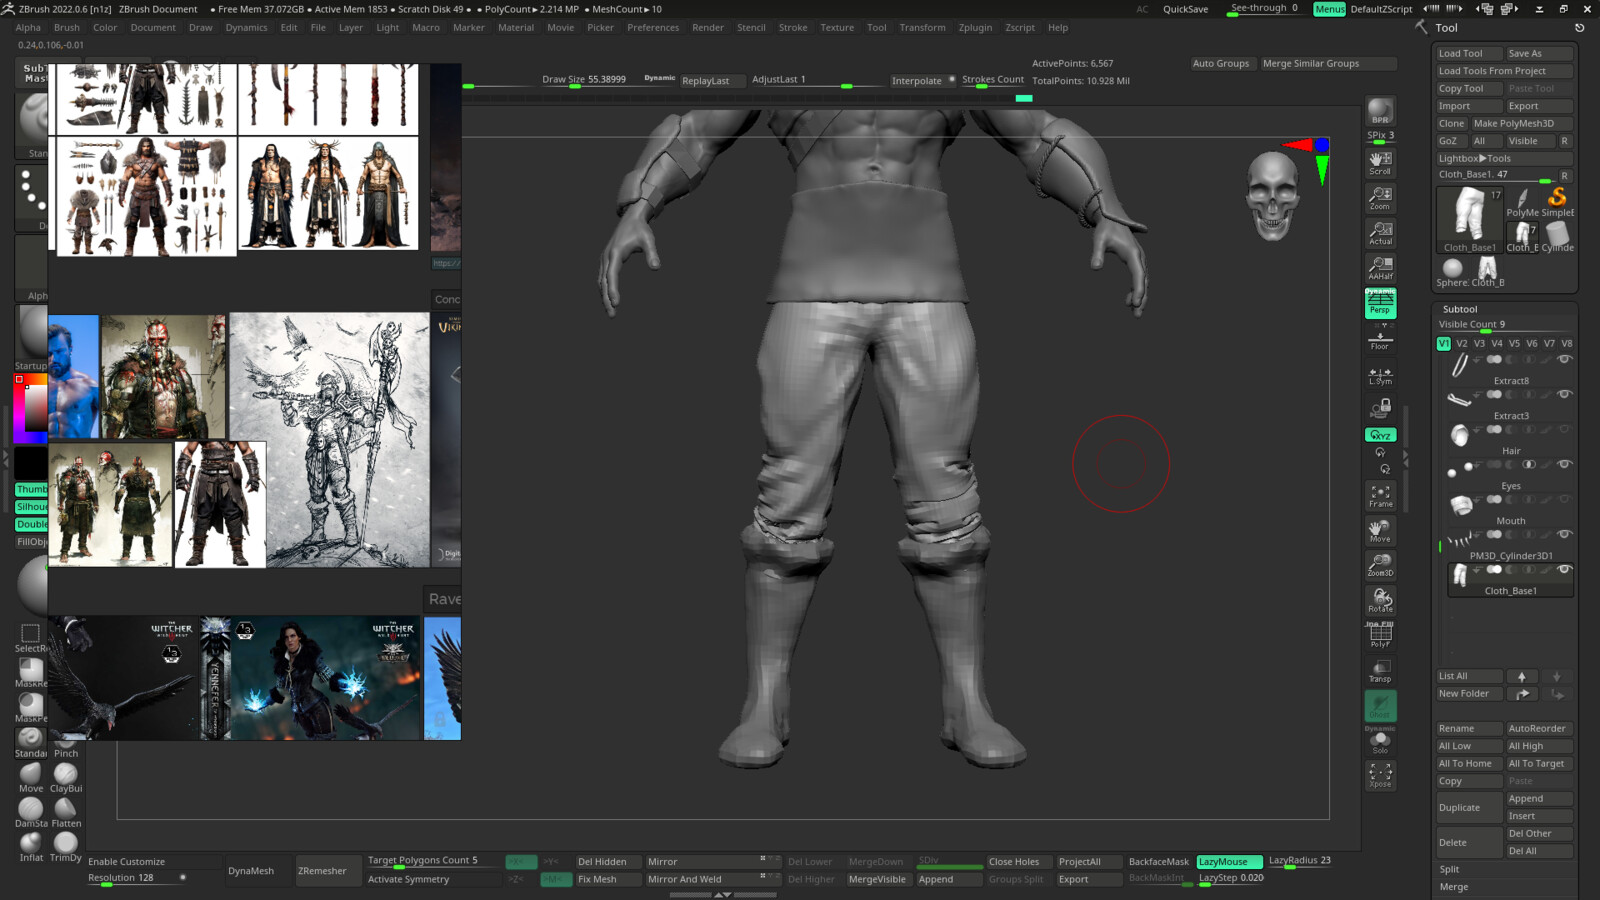
Task: Toggle LazyMouse on or off
Action: pos(1228,862)
